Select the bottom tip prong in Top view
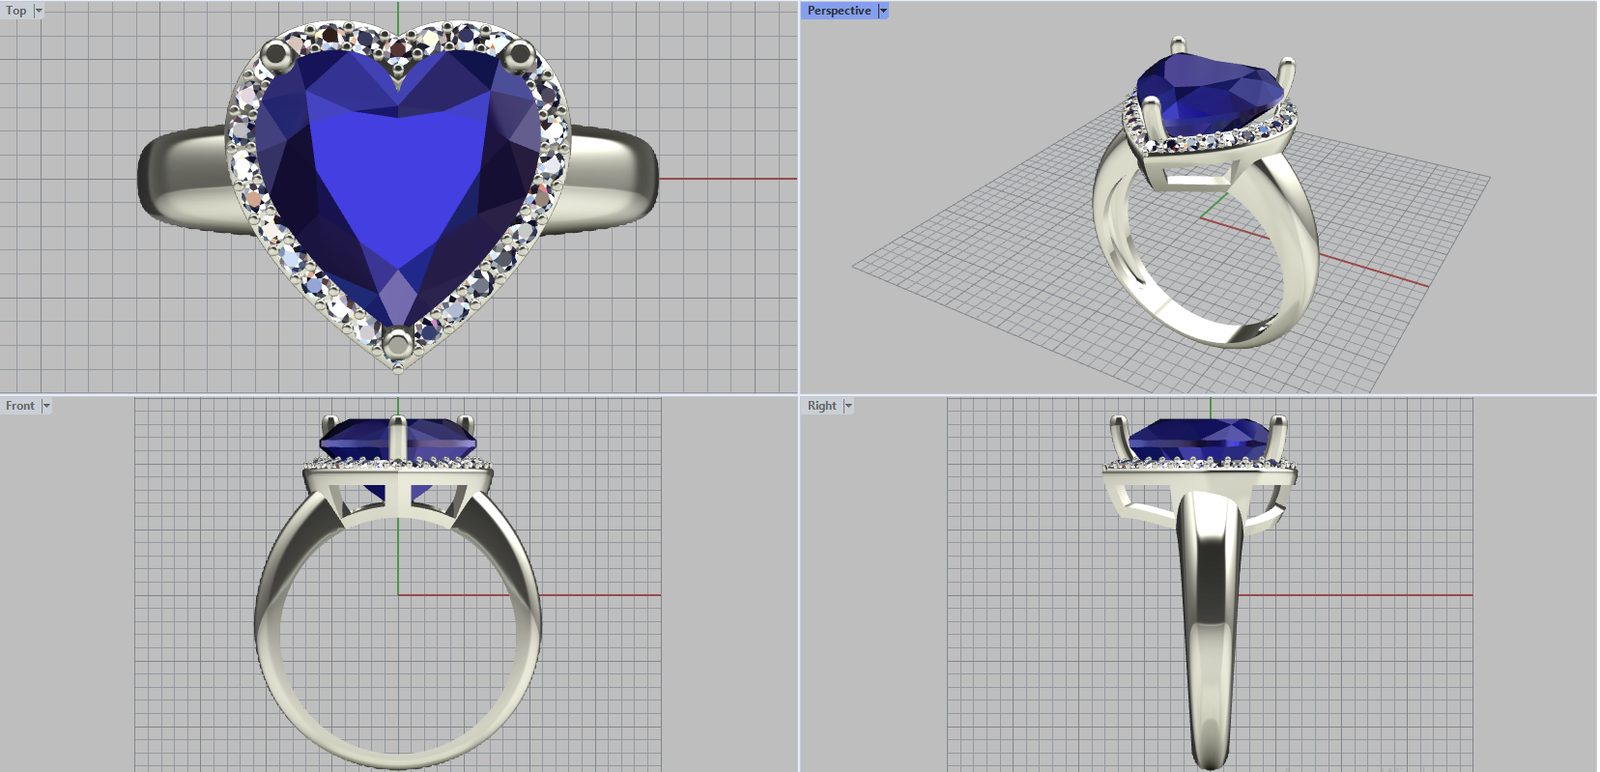Image resolution: width=1600 pixels, height=772 pixels. [398, 344]
